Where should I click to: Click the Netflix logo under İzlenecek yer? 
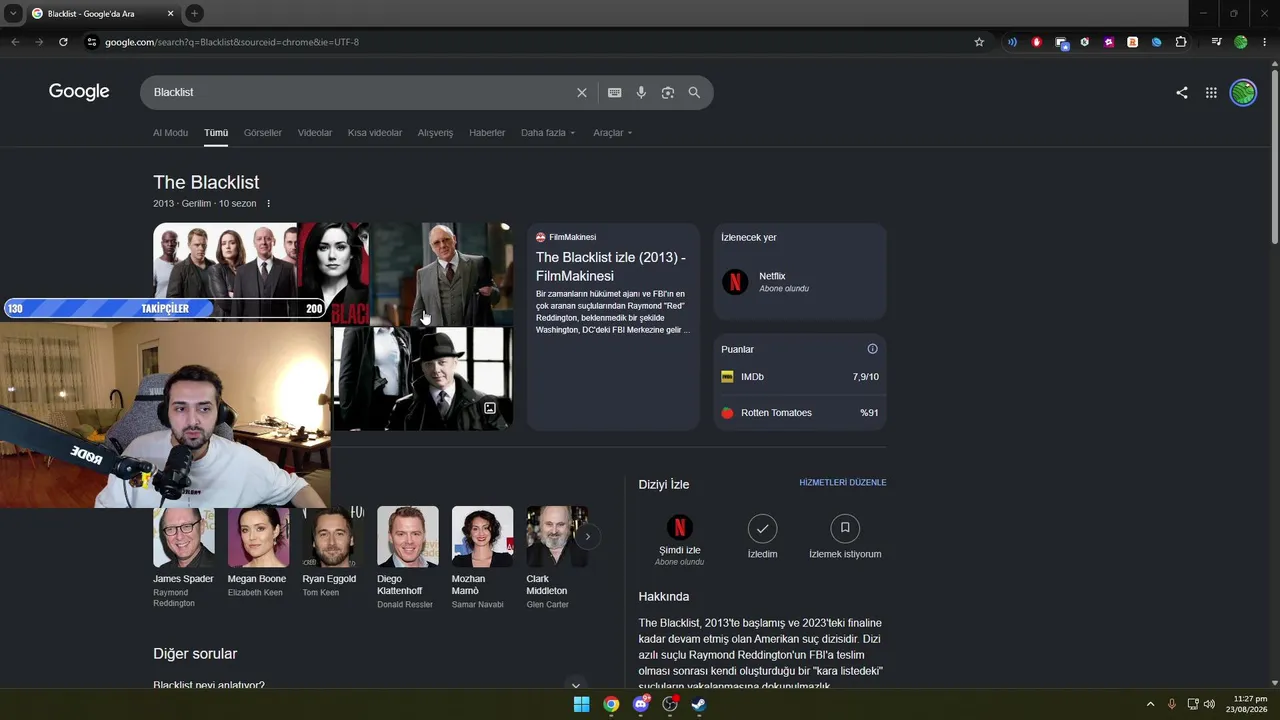(x=735, y=282)
